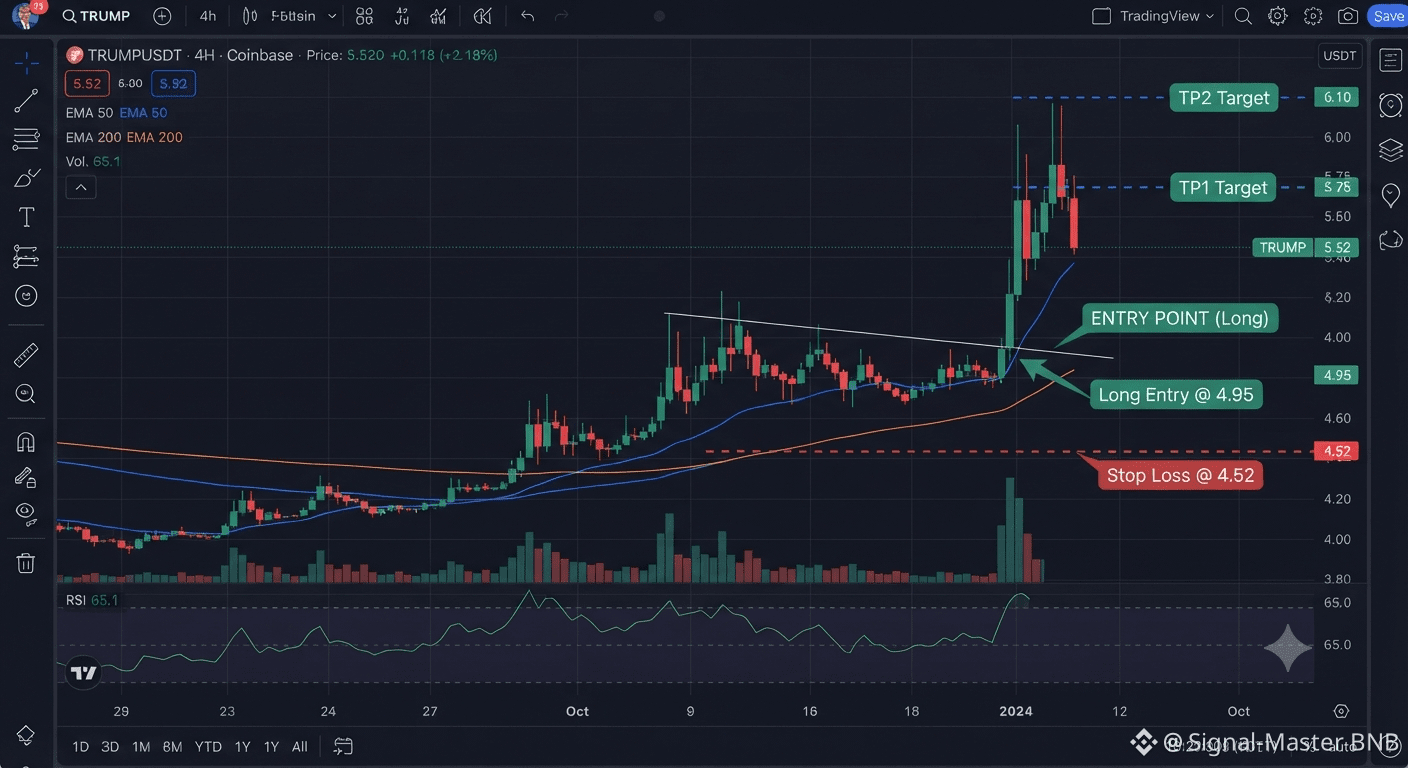Click the circular arrows icon in right sidebar
This screenshot has height=768, width=1408.
(x=1390, y=240)
